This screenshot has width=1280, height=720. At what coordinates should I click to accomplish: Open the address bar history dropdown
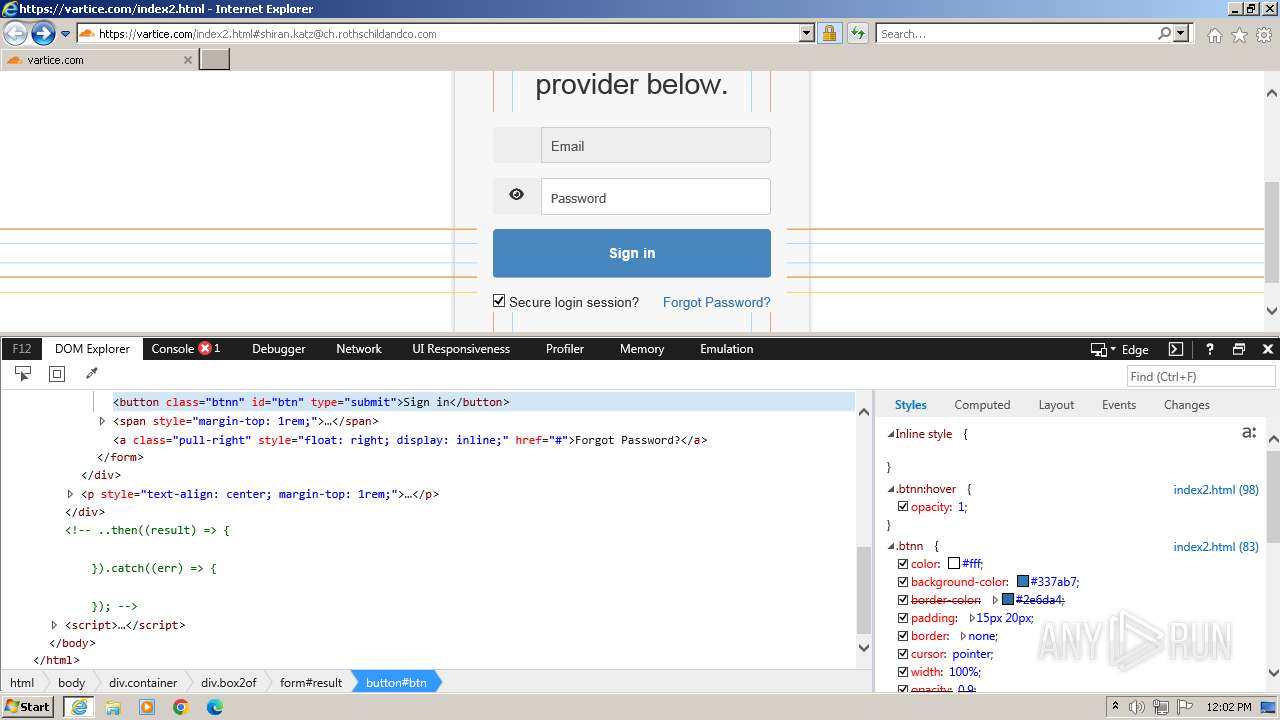807,33
